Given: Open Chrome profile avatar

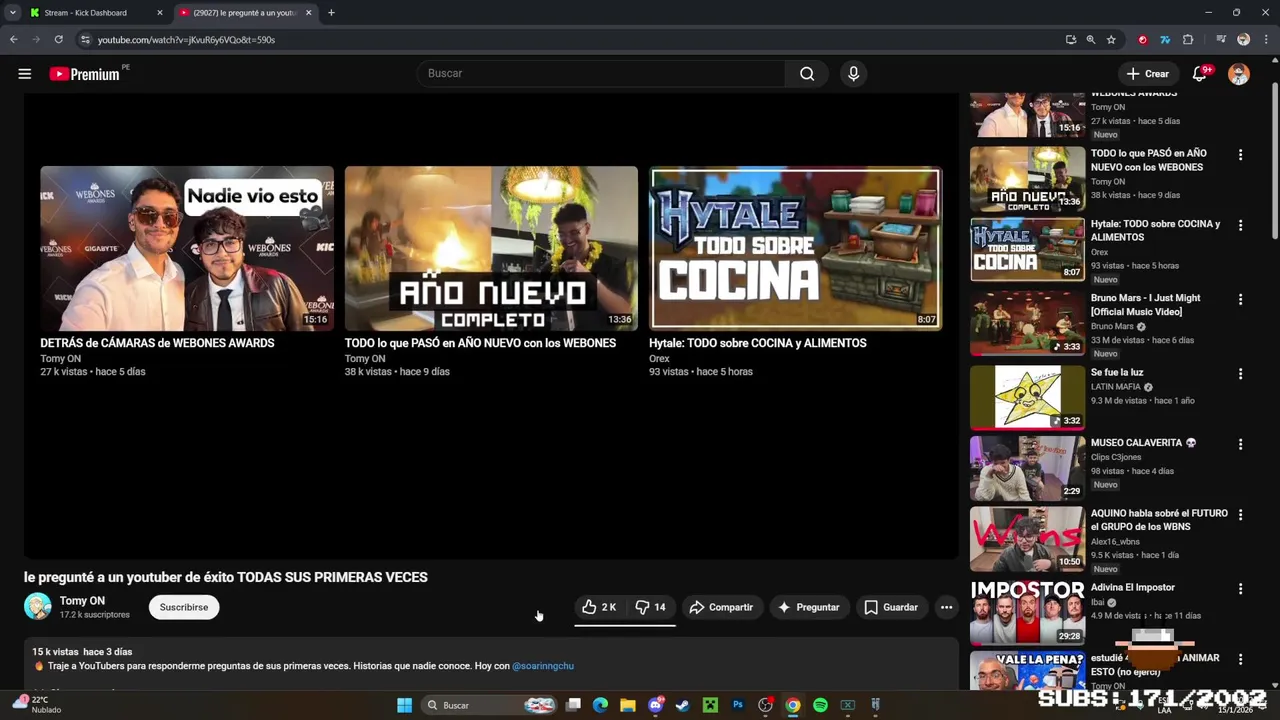Looking at the screenshot, I should tap(1243, 40).
